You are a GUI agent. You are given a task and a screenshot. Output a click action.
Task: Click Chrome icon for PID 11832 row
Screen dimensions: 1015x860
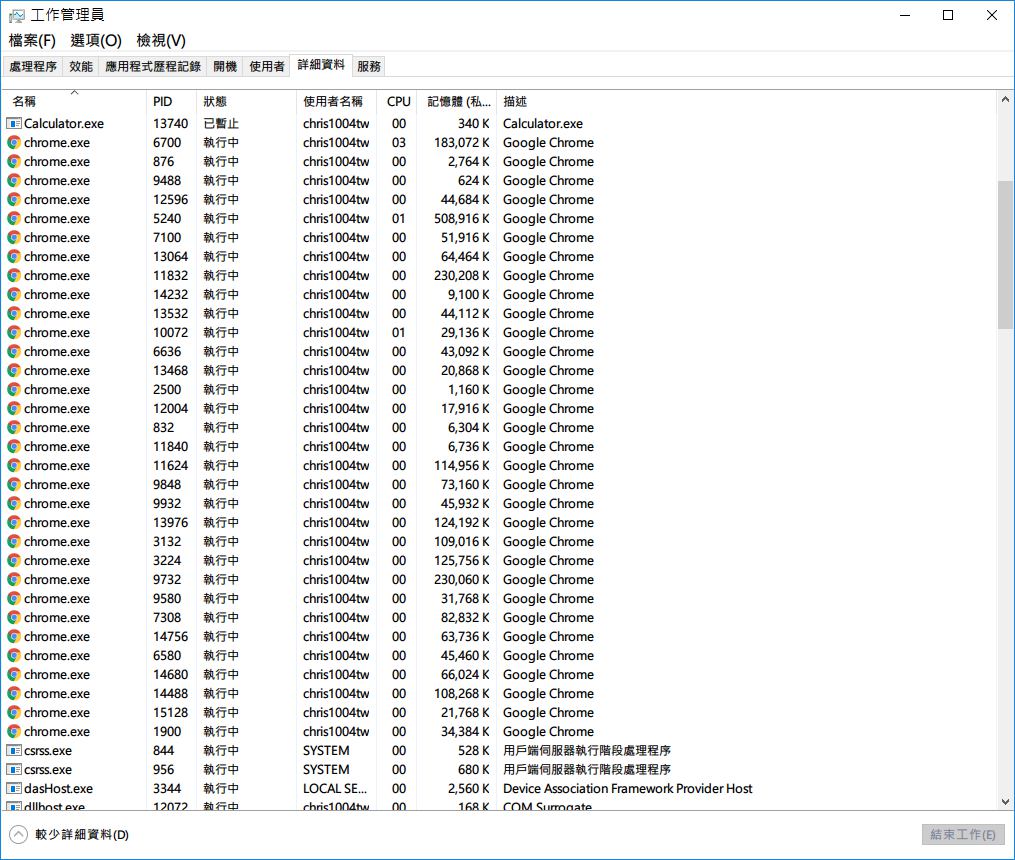tap(14, 276)
